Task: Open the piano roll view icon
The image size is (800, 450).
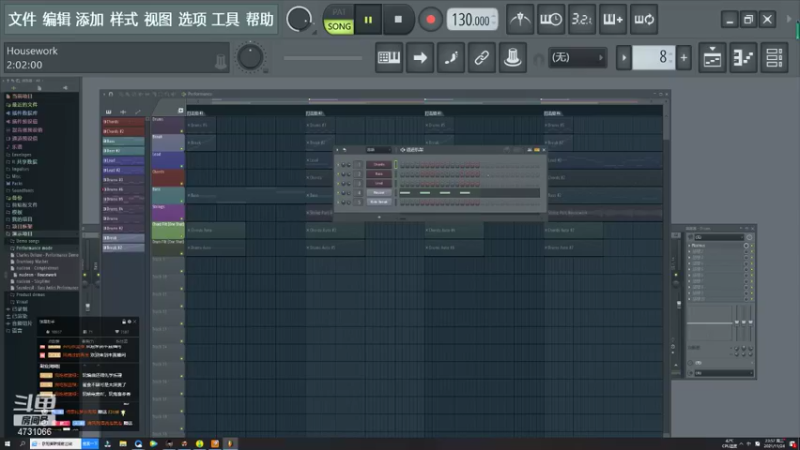Action: pyautogui.click(x=743, y=58)
